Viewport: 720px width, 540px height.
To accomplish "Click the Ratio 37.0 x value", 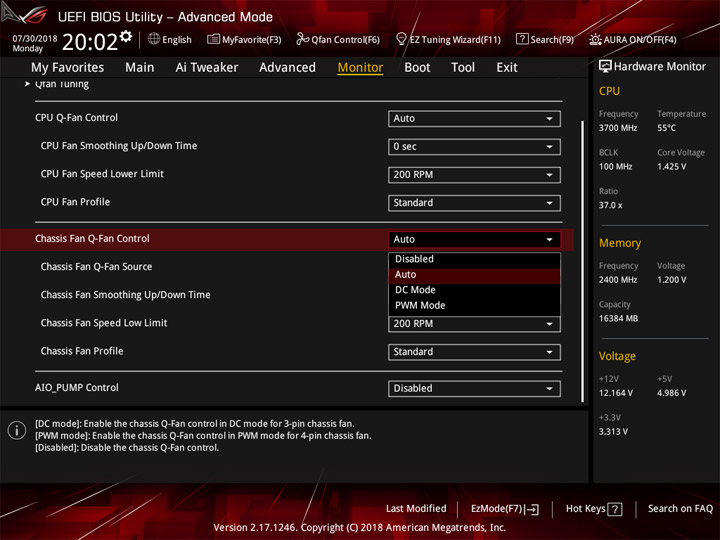I will [611, 205].
